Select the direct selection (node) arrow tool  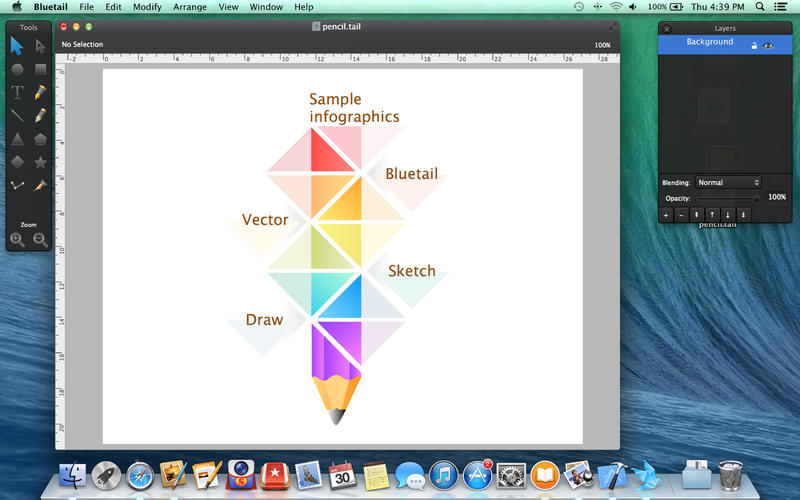(x=40, y=46)
